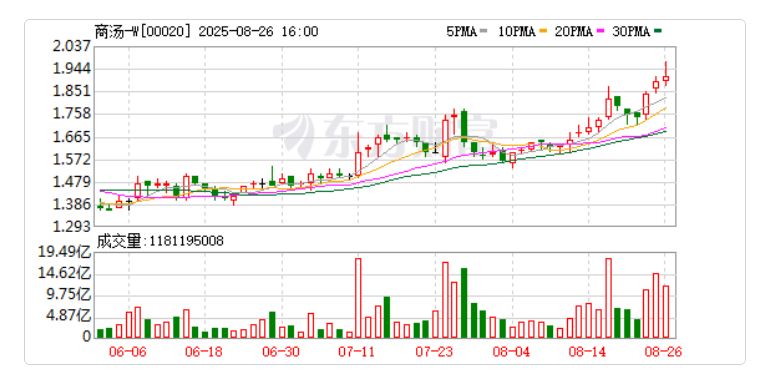Click the 14.62亿 volume axis label
This screenshot has height=390, width=763.
point(65,273)
